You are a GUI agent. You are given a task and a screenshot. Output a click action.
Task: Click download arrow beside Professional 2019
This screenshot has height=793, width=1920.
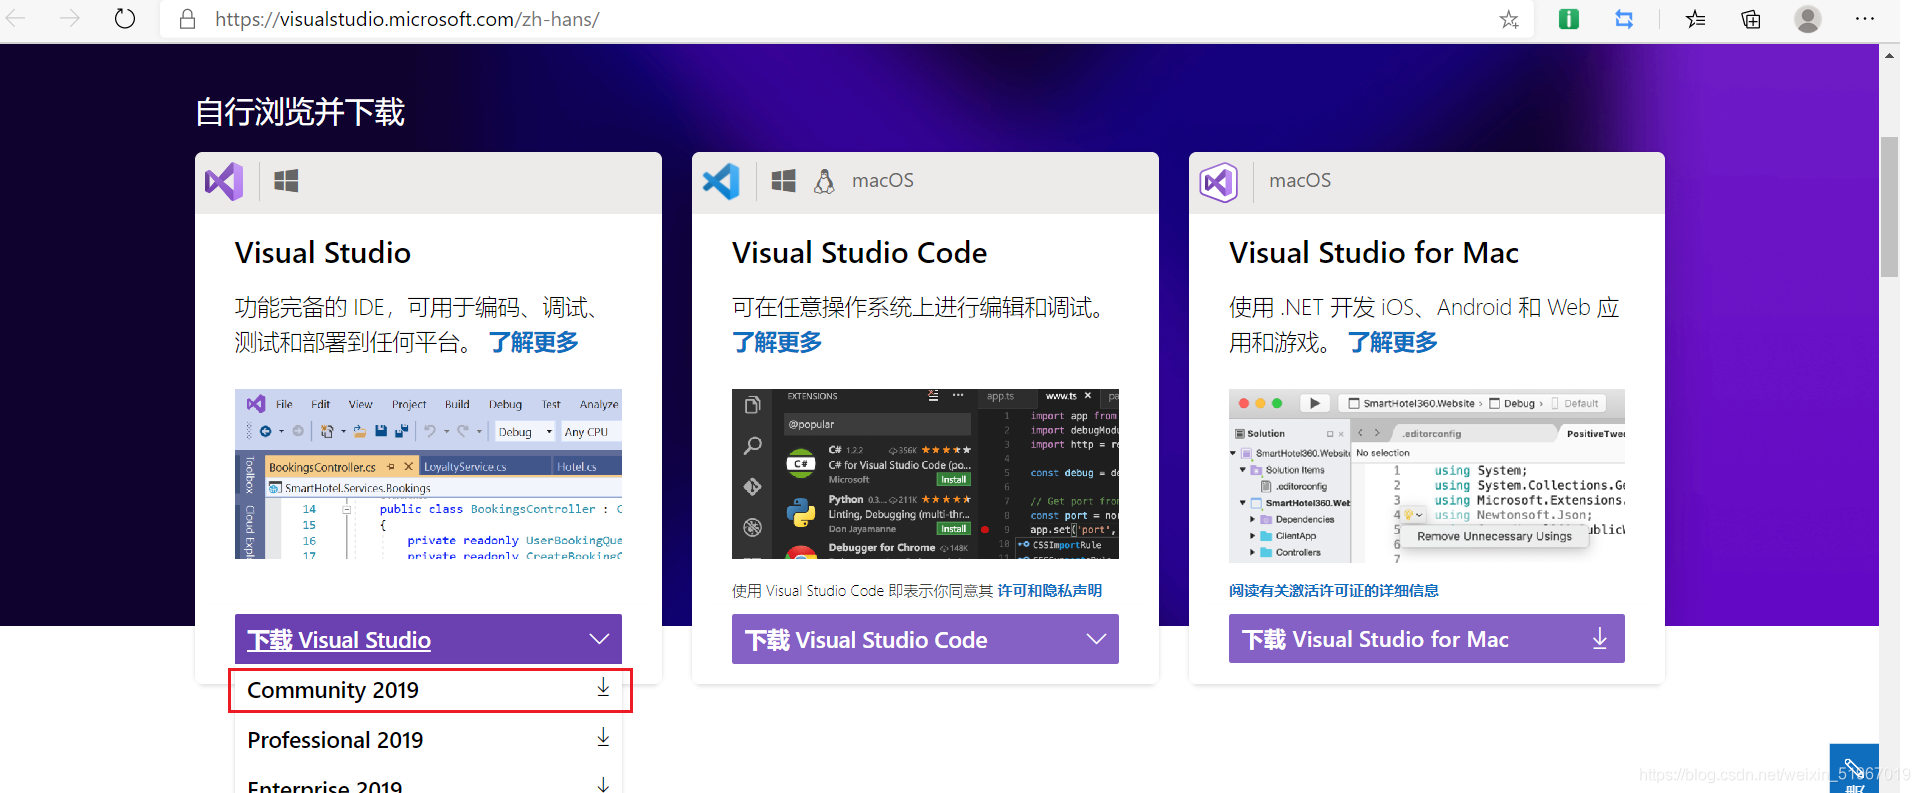[x=603, y=738]
